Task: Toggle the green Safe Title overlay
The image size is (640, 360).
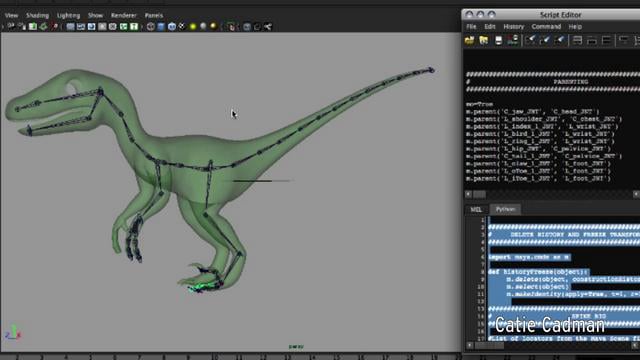Action: coord(134,27)
